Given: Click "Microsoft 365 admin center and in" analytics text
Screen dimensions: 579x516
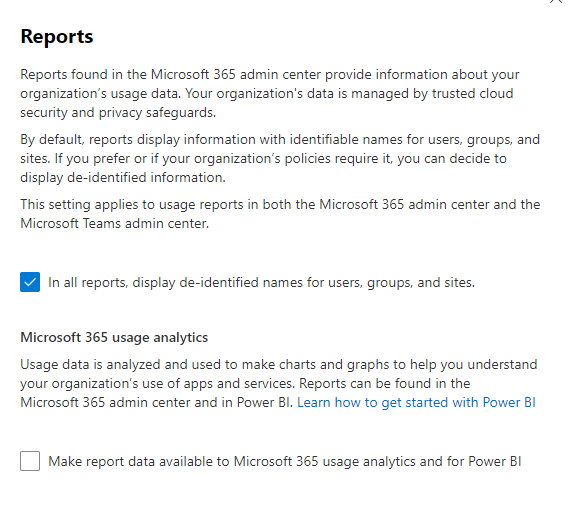Looking at the screenshot, I should tap(126, 402).
